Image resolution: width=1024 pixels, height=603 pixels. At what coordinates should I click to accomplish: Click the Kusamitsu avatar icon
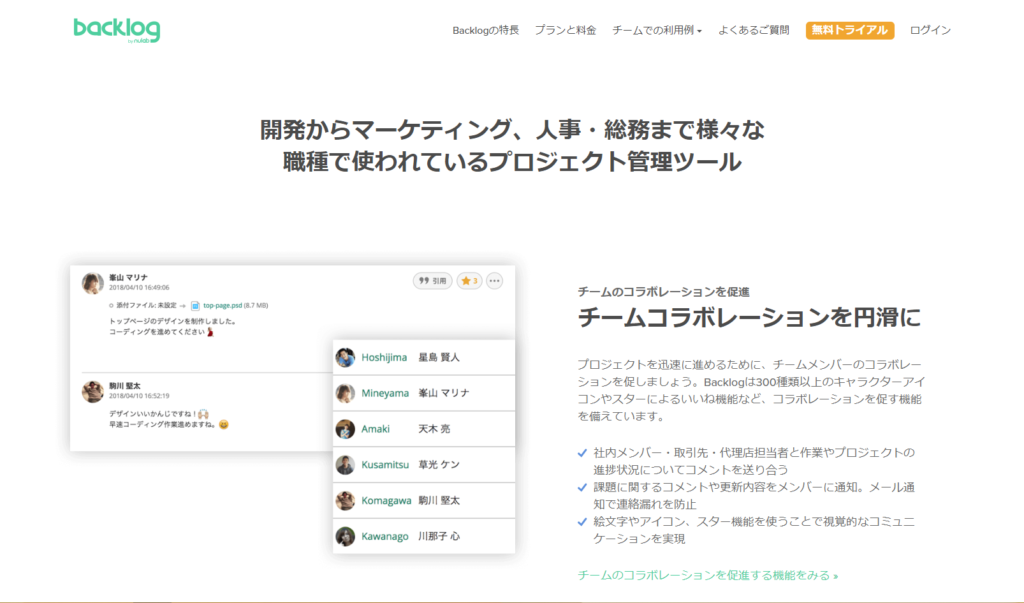pos(345,464)
